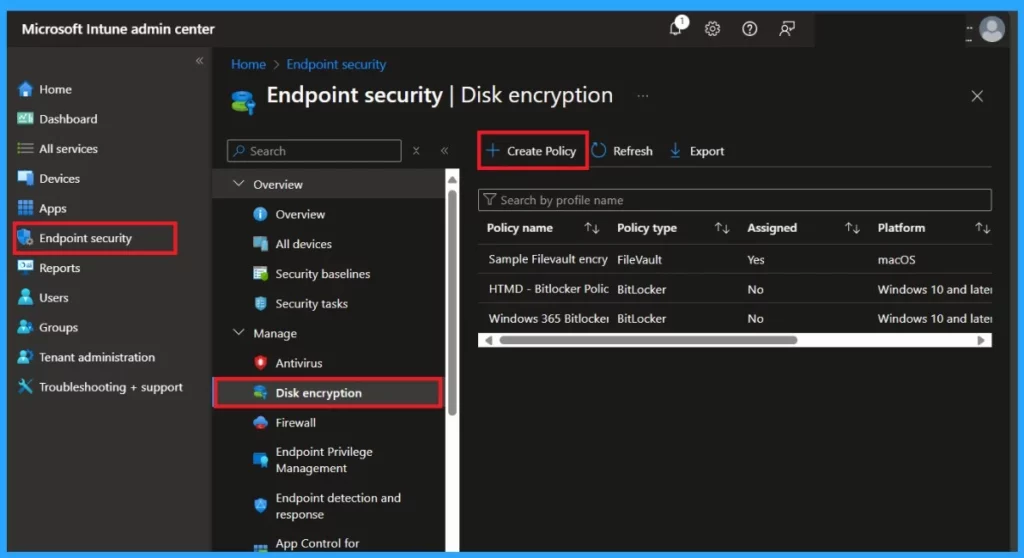Click the Export button
Screen dimensions: 1024x558
(697, 151)
